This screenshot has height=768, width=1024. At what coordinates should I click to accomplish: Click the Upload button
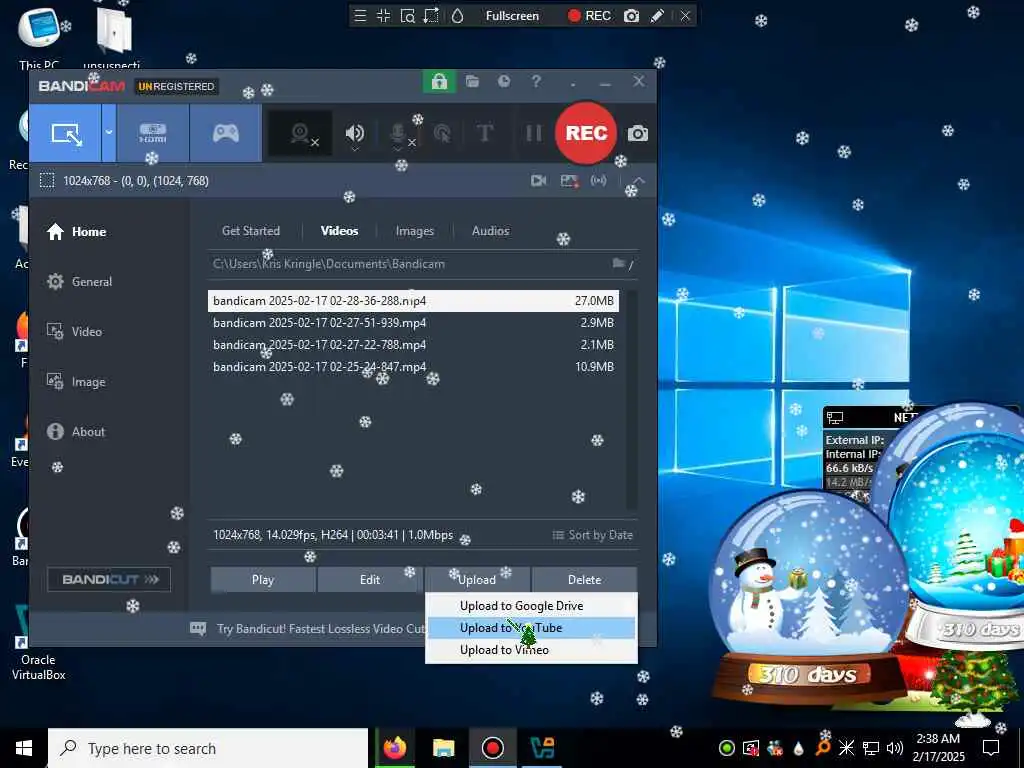477,580
